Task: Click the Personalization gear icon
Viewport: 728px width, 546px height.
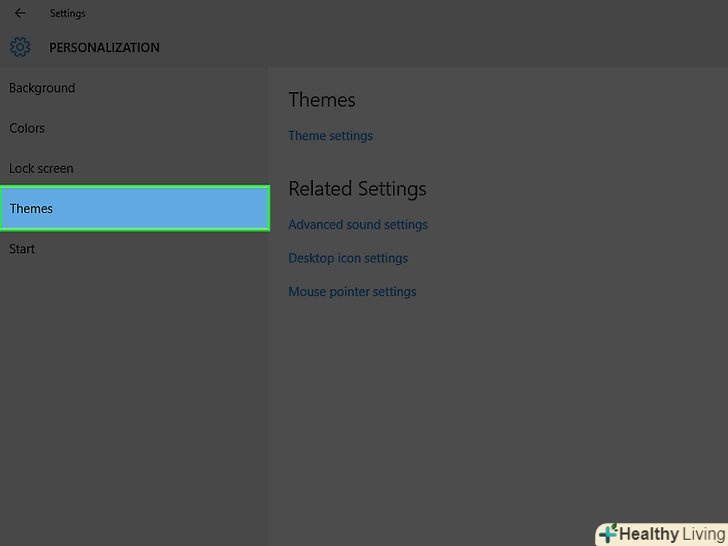Action: click(x=20, y=47)
